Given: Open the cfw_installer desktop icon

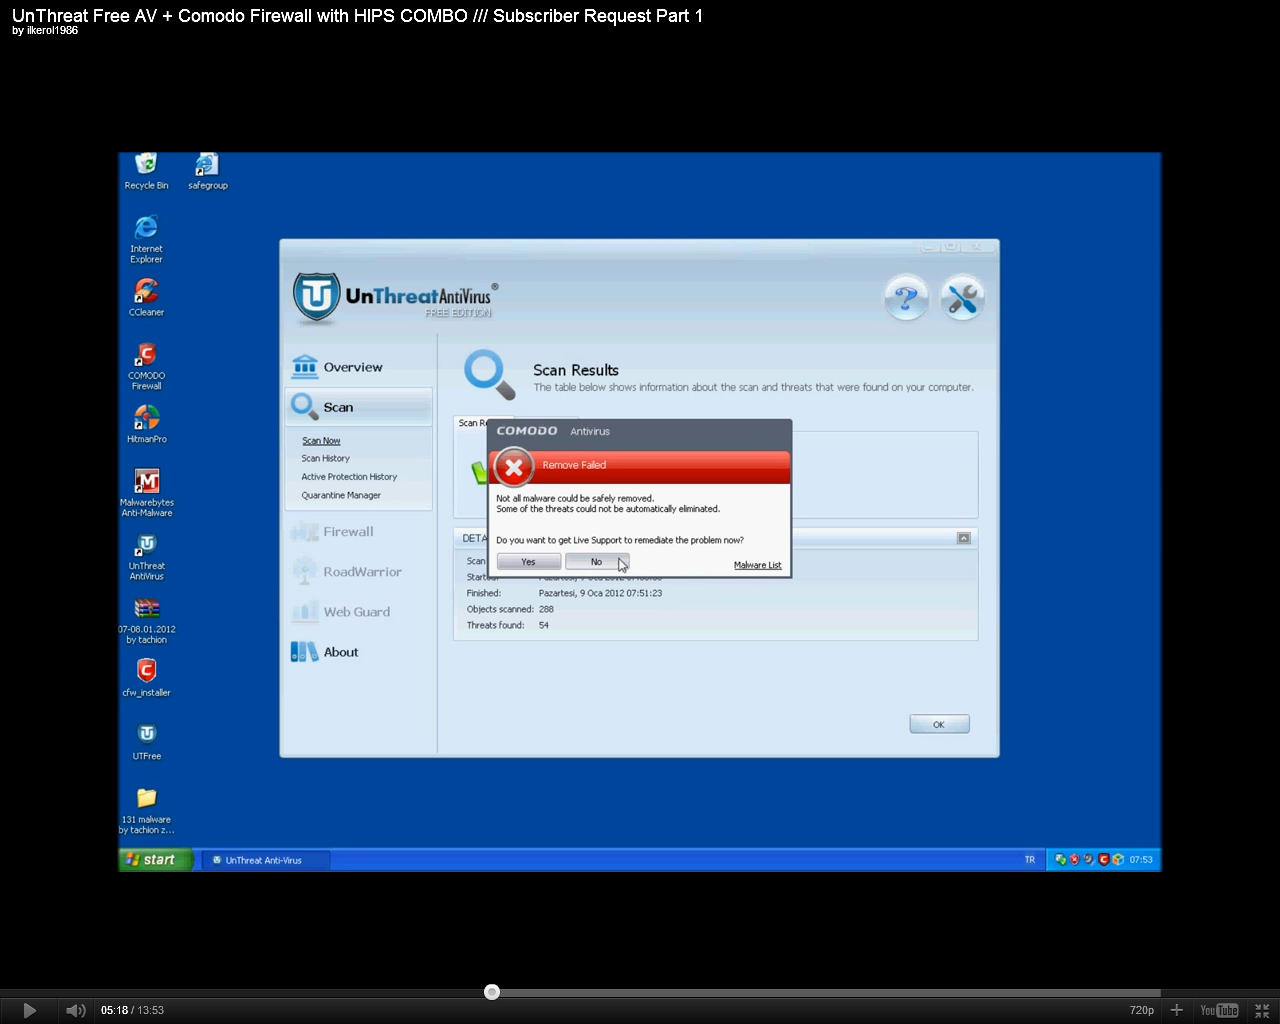Looking at the screenshot, I should point(146,671).
